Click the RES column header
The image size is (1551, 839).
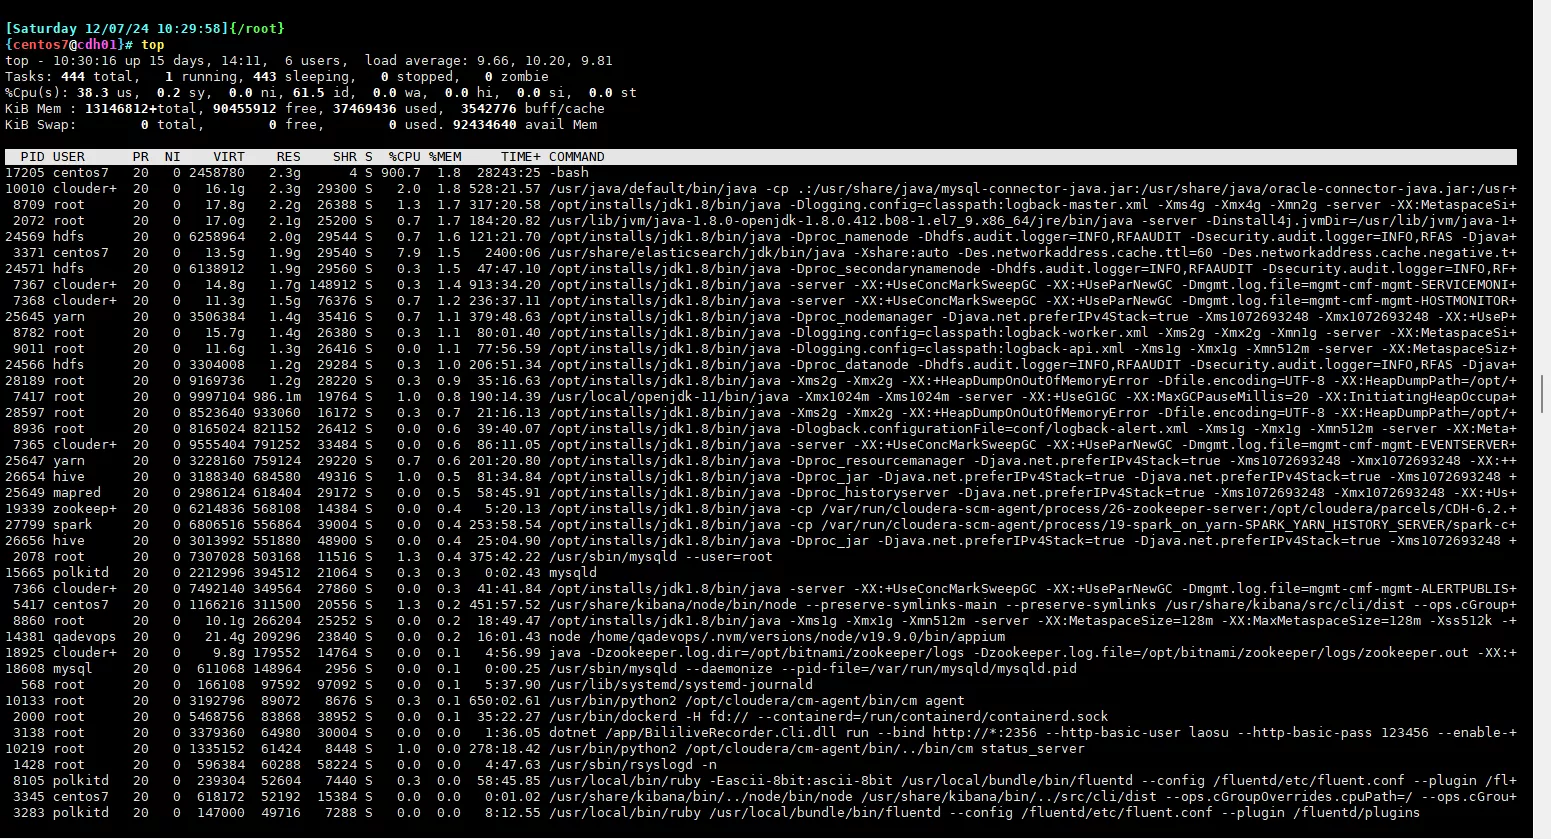288,157
